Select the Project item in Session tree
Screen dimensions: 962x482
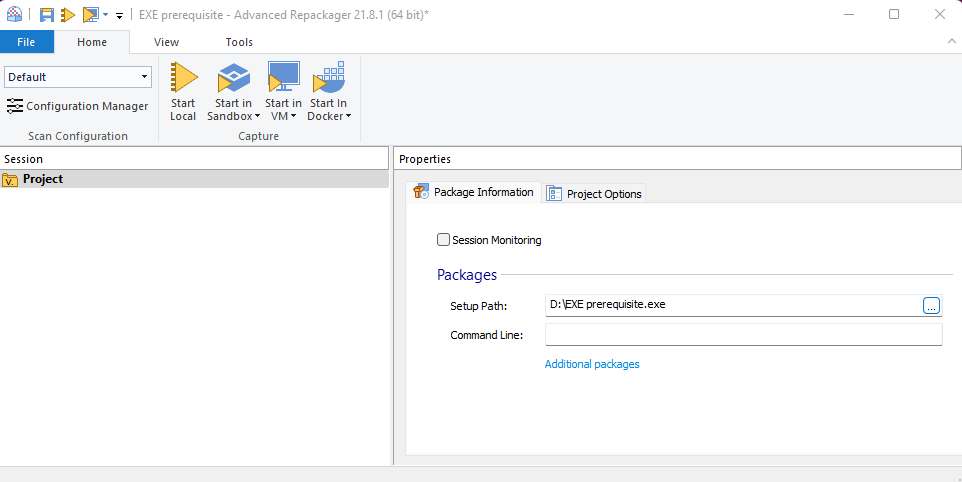(x=194, y=179)
